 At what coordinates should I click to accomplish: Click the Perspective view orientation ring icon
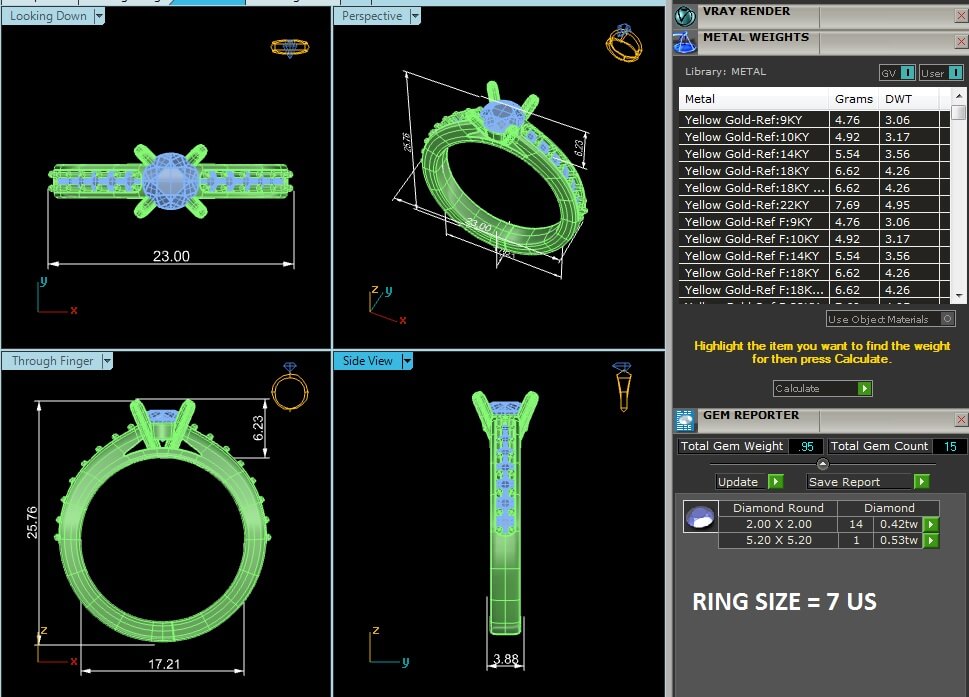622,44
